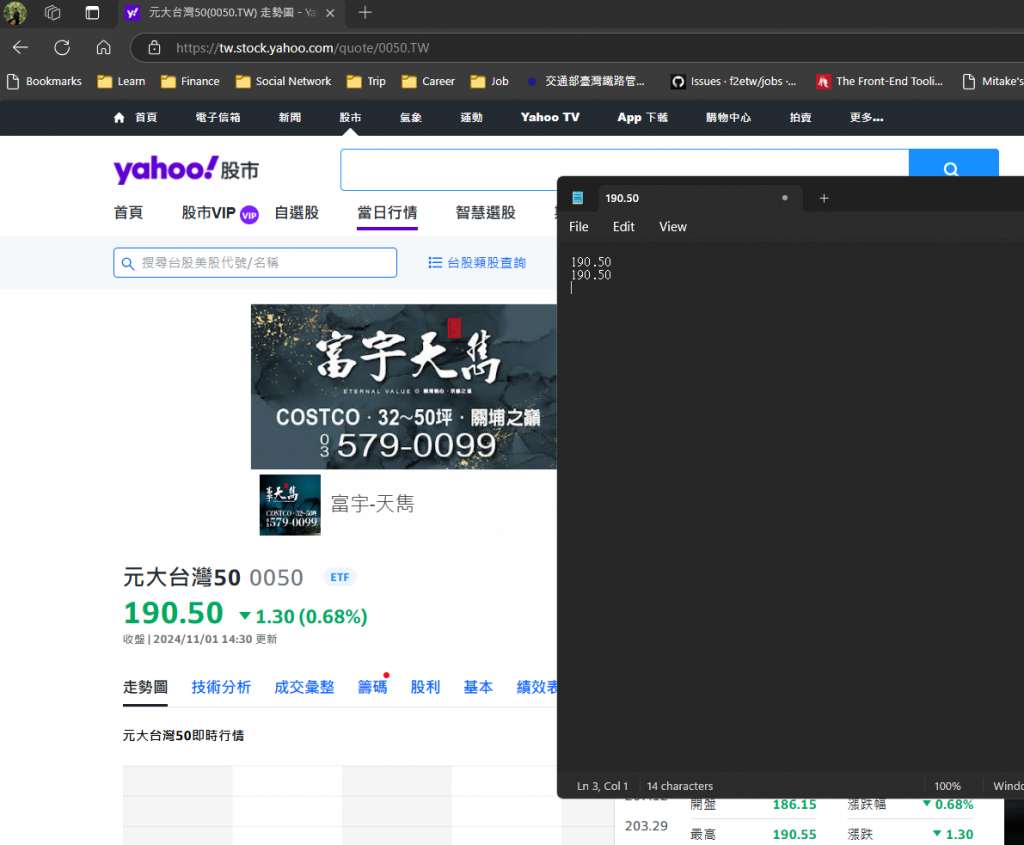
Task: Click the Notepad 100% zoom indicator
Action: point(948,786)
